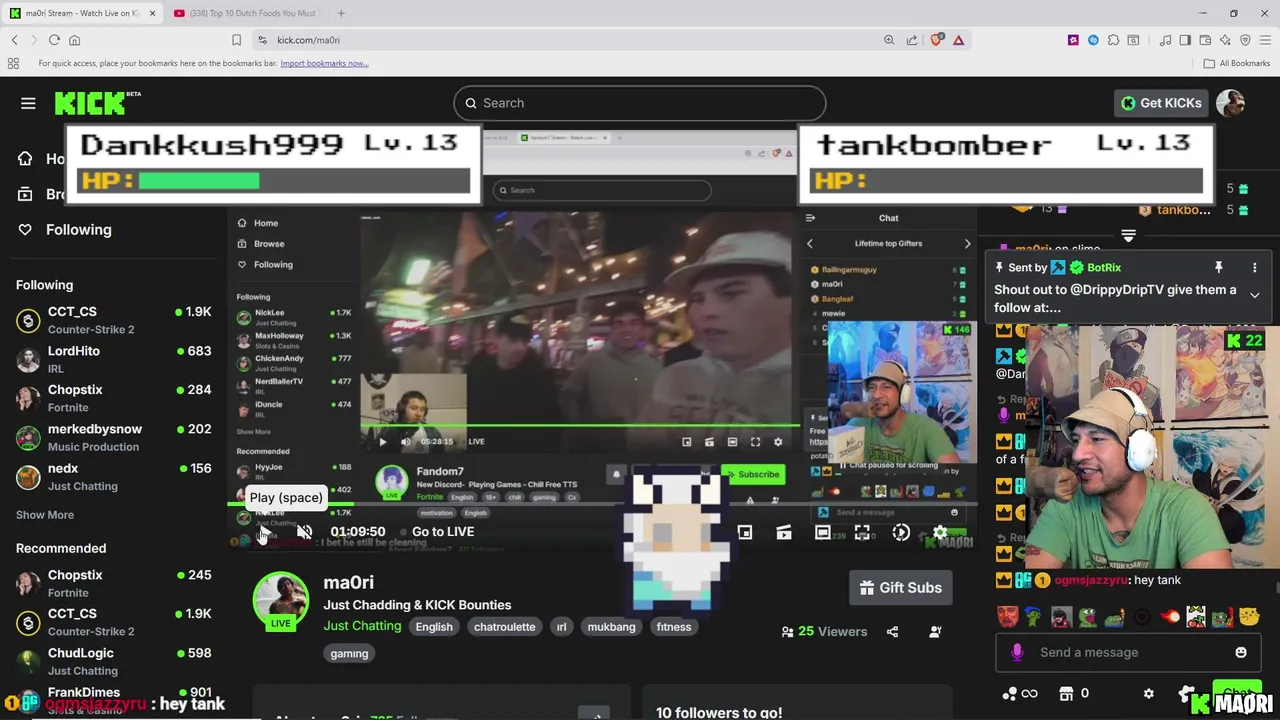The image size is (1280, 720).
Task: Open the chat shop icon
Action: point(1065,693)
